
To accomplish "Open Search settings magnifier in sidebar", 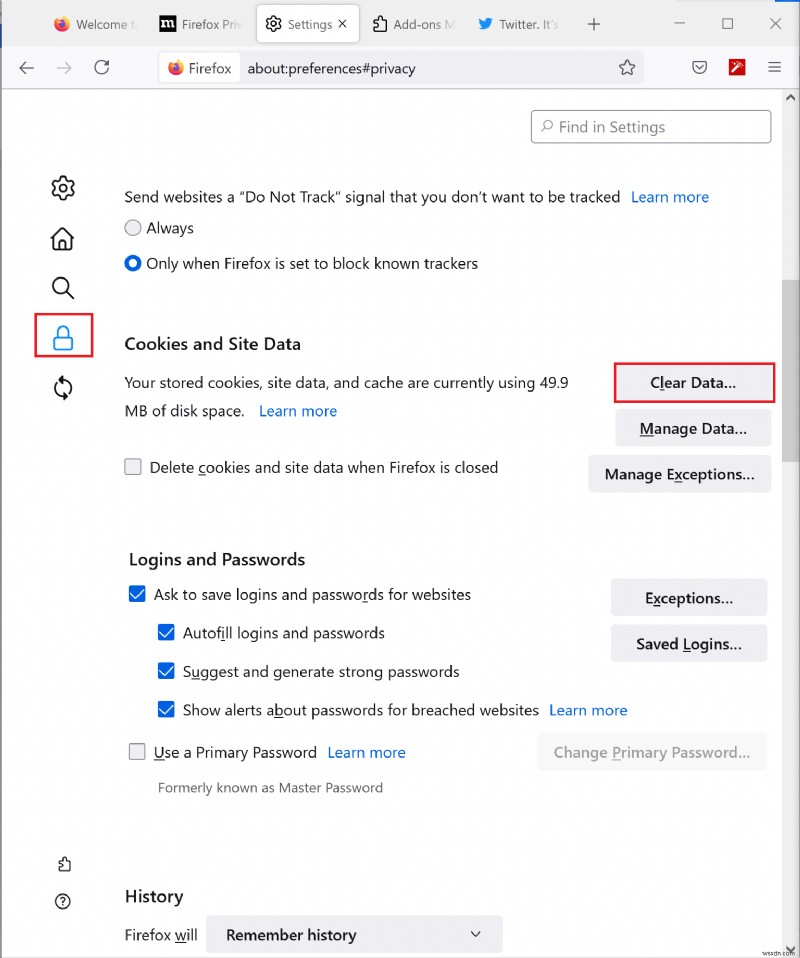I will 63,289.
